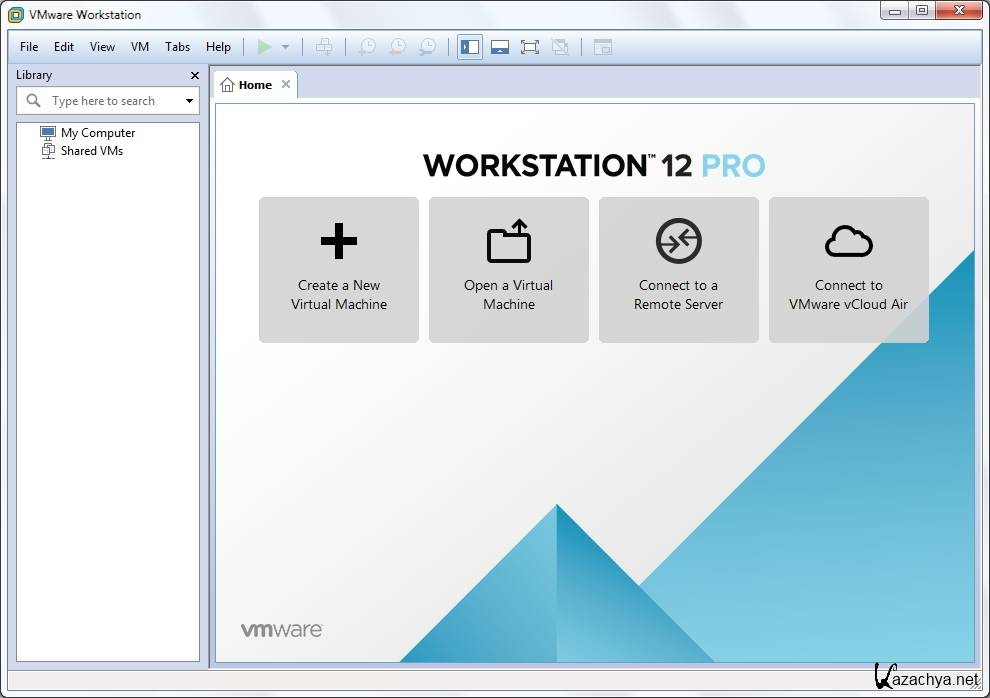Toggle the thumbnail bar view button

click(x=500, y=47)
